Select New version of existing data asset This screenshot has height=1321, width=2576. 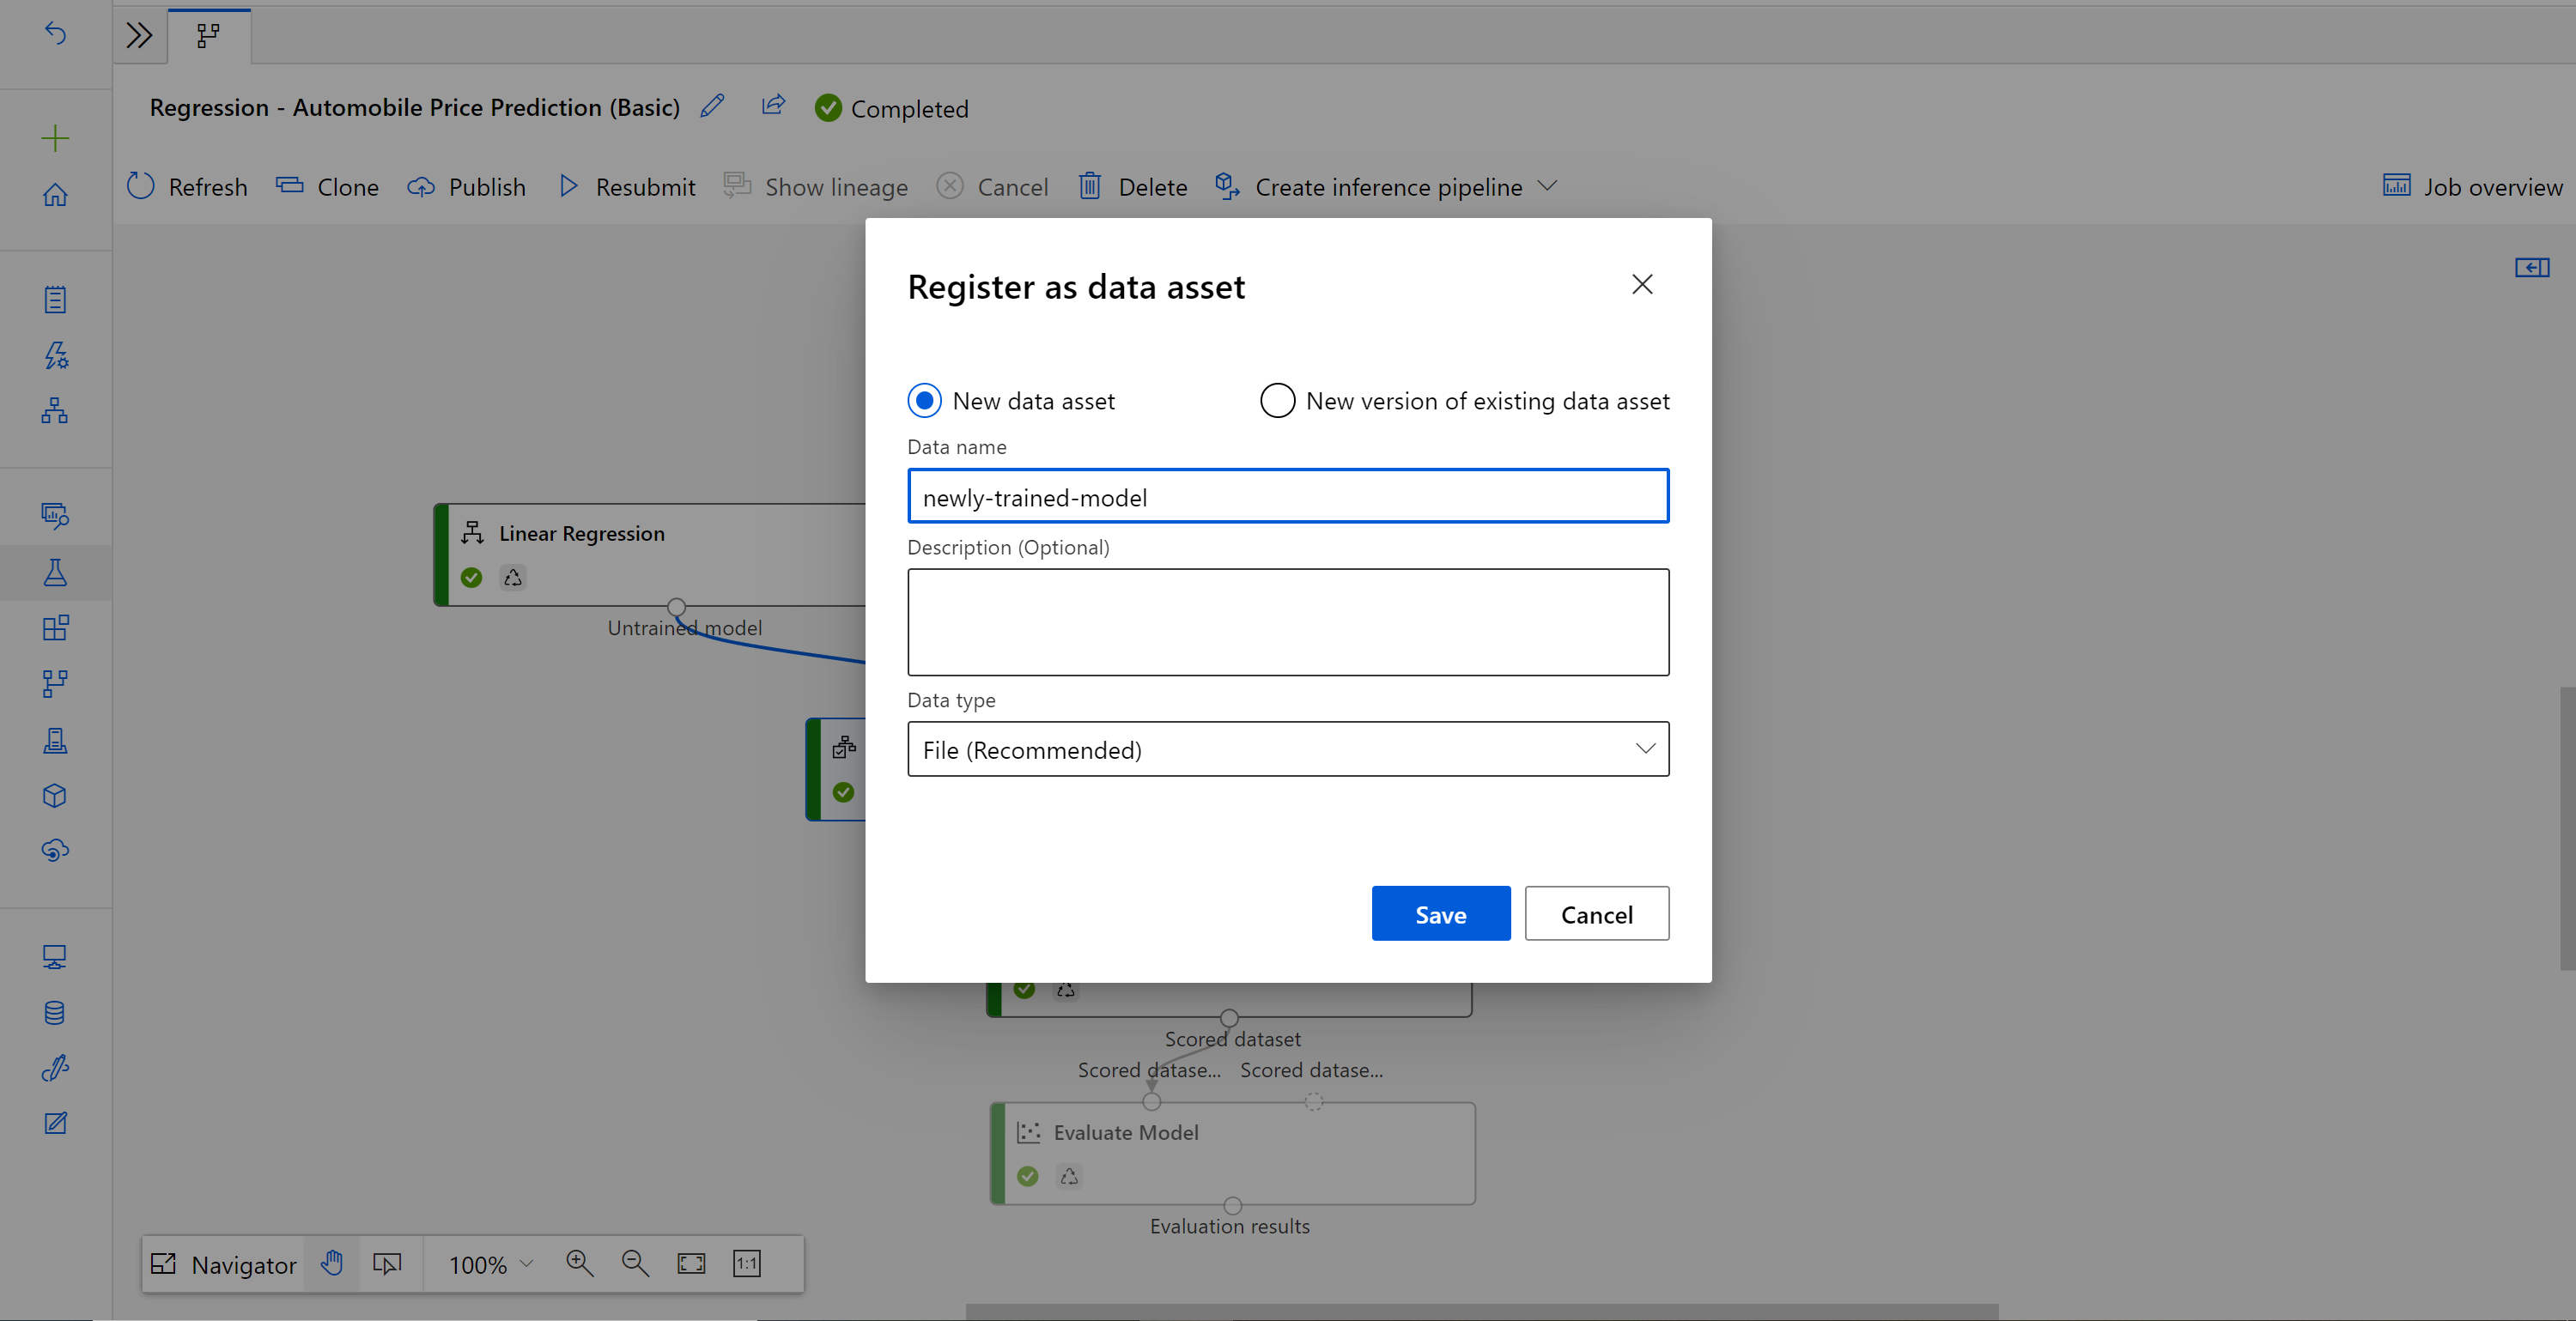click(1277, 399)
